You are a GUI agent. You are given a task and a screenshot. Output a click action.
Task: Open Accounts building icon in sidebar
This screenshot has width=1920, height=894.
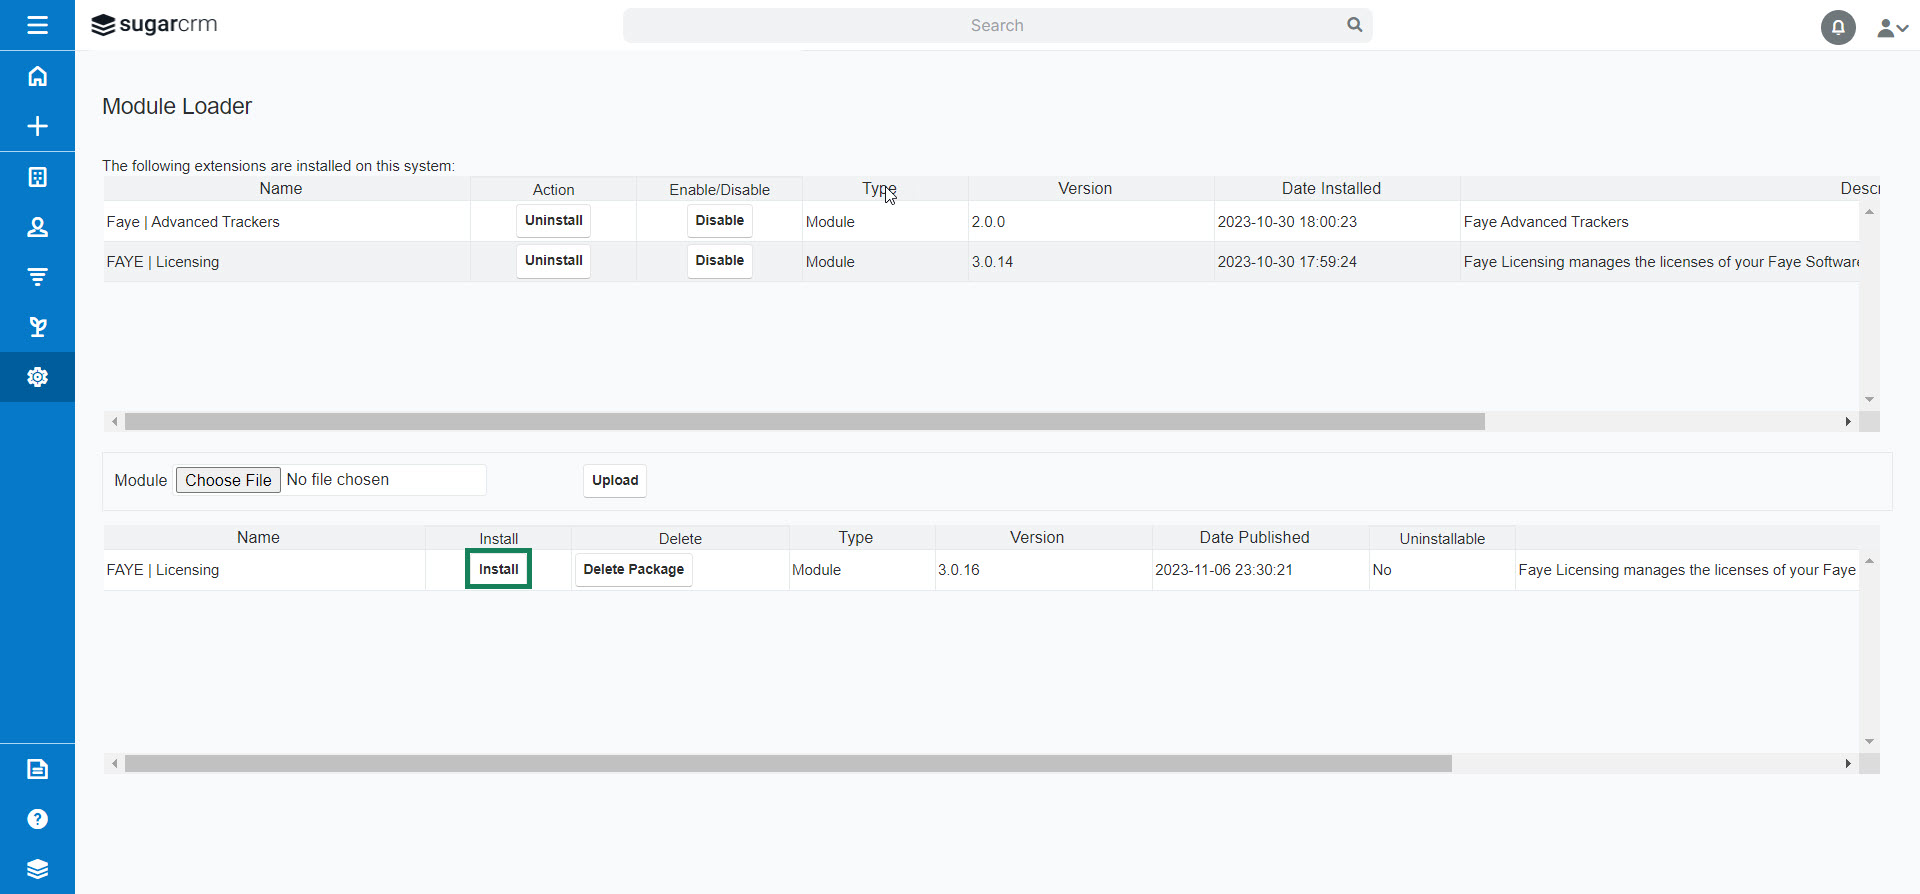(x=37, y=177)
